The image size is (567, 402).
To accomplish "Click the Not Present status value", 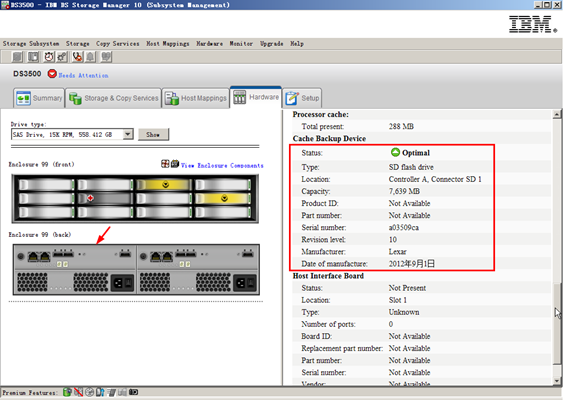I will [x=407, y=288].
